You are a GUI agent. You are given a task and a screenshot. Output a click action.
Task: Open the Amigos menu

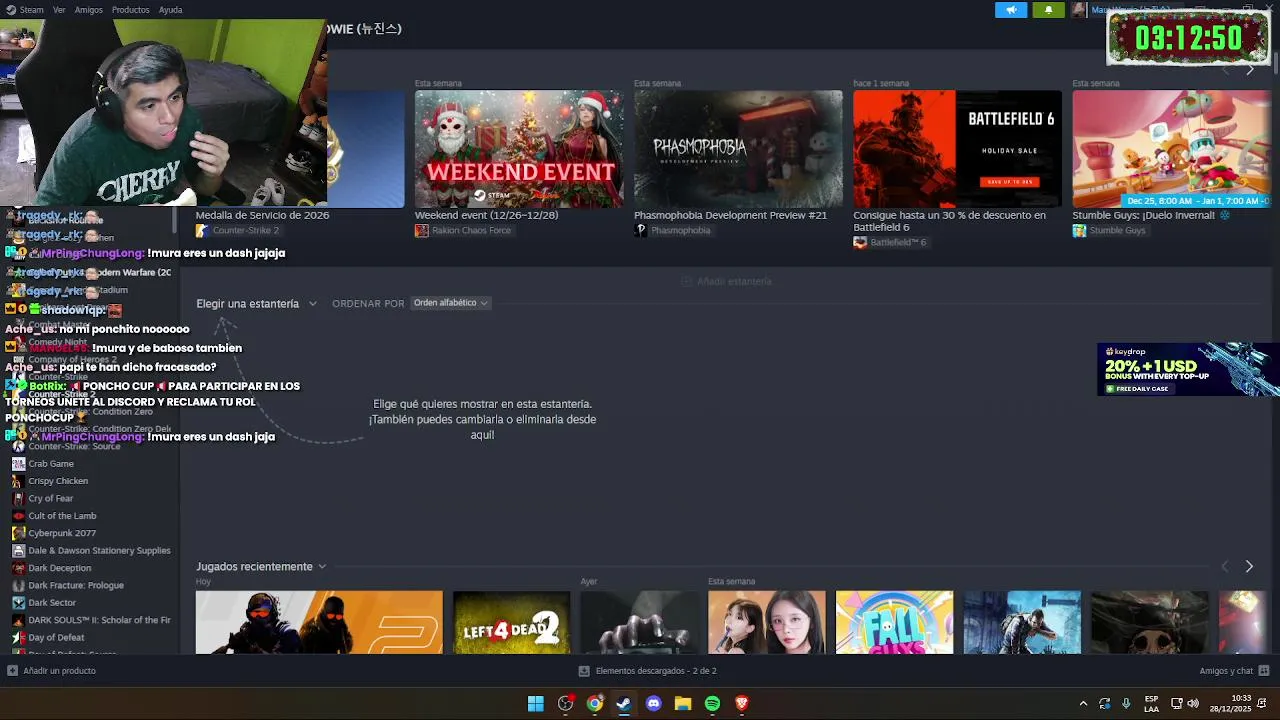pos(88,10)
